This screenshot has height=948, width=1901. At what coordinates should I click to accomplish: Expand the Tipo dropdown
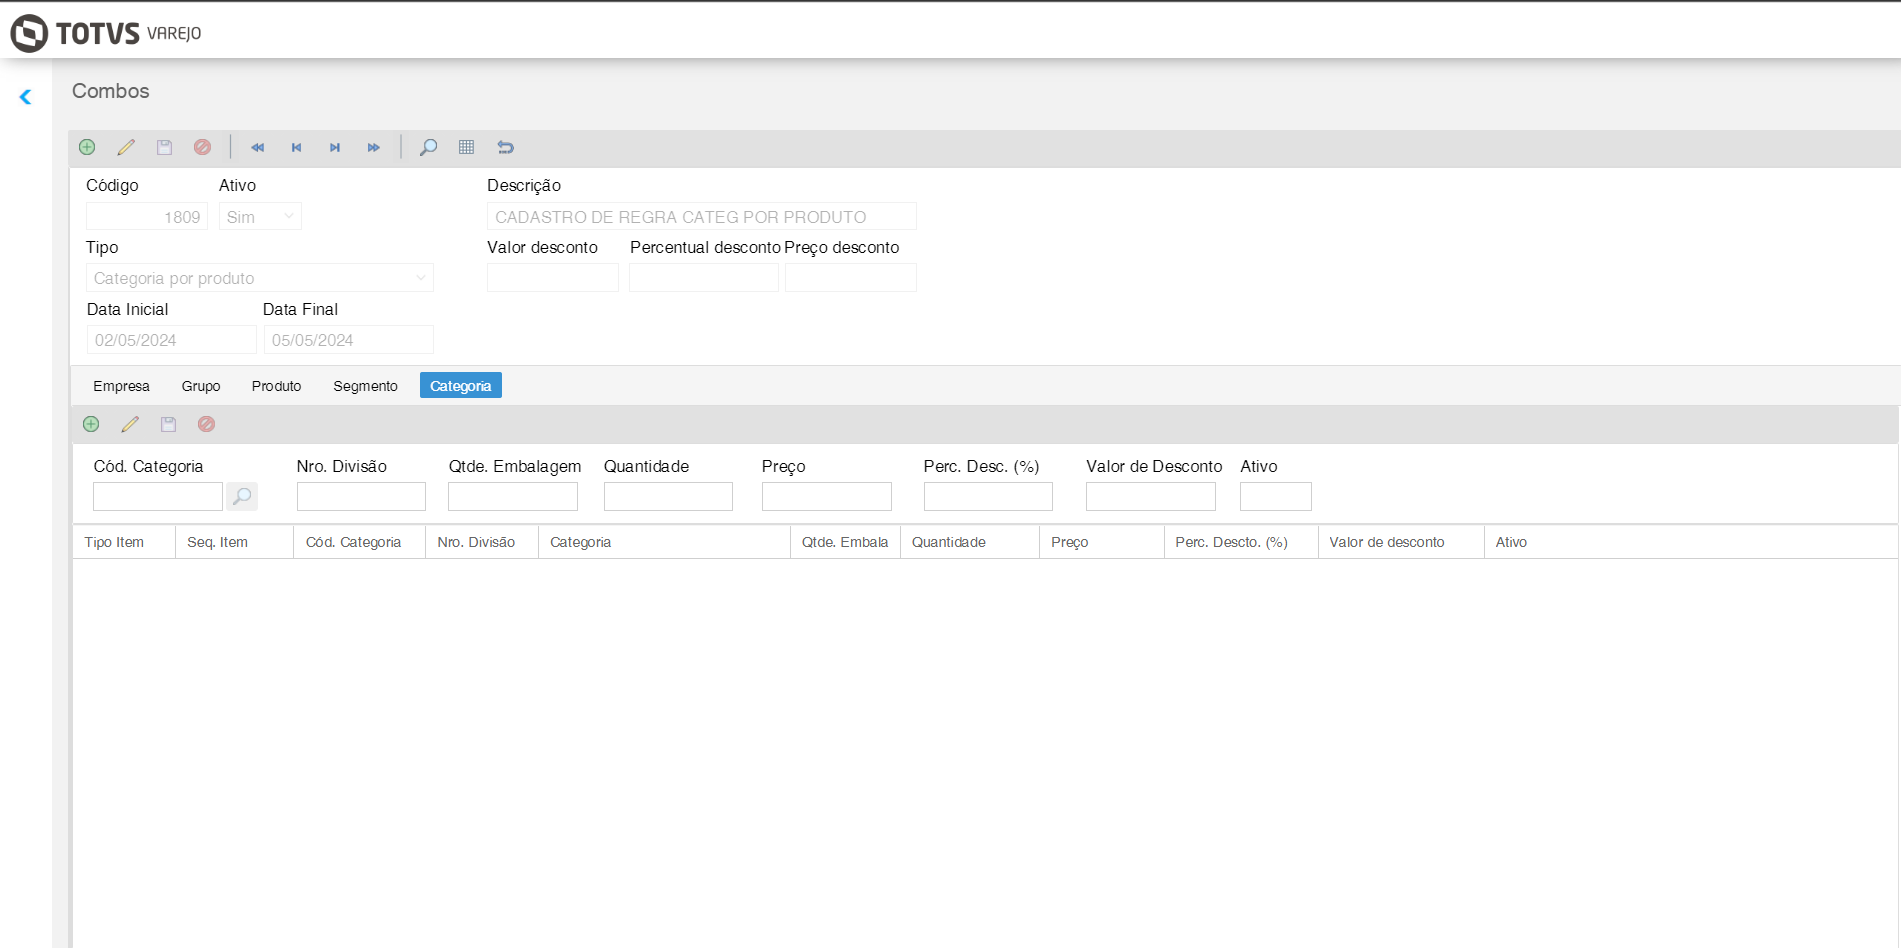(x=260, y=278)
